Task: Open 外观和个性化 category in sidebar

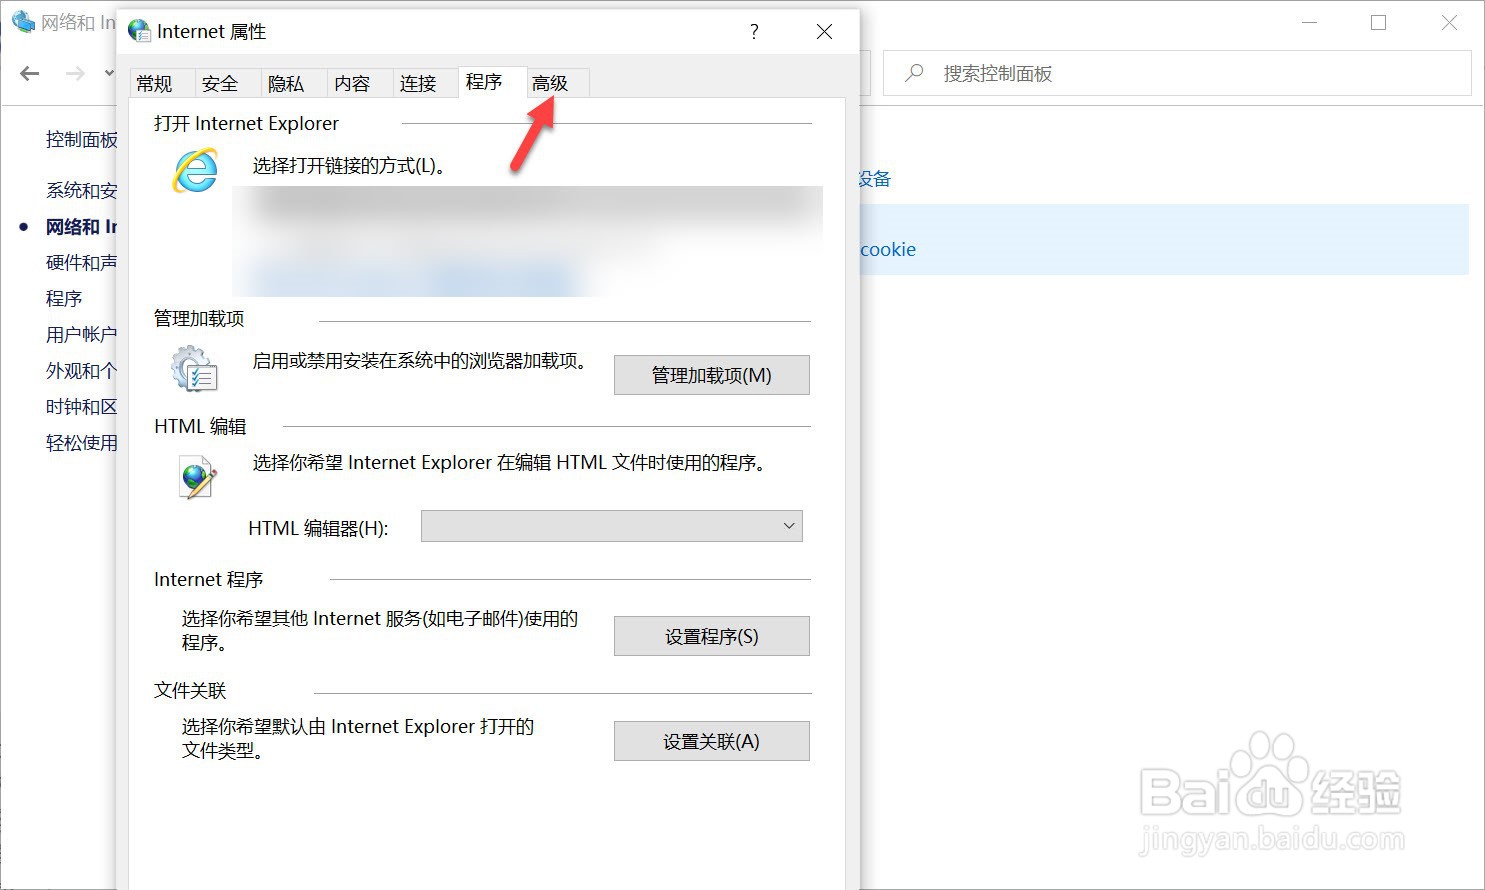Action: point(82,371)
